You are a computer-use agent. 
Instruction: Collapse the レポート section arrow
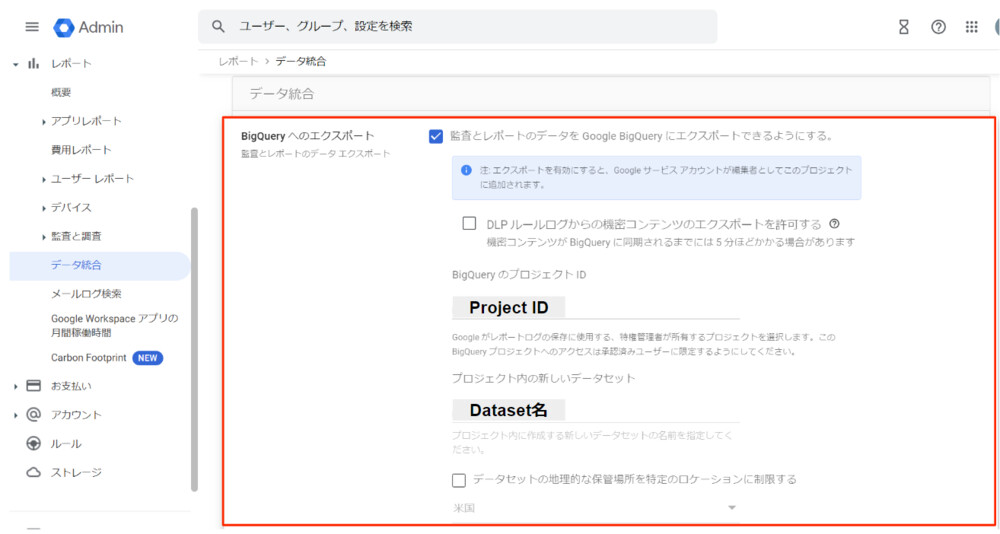15,64
